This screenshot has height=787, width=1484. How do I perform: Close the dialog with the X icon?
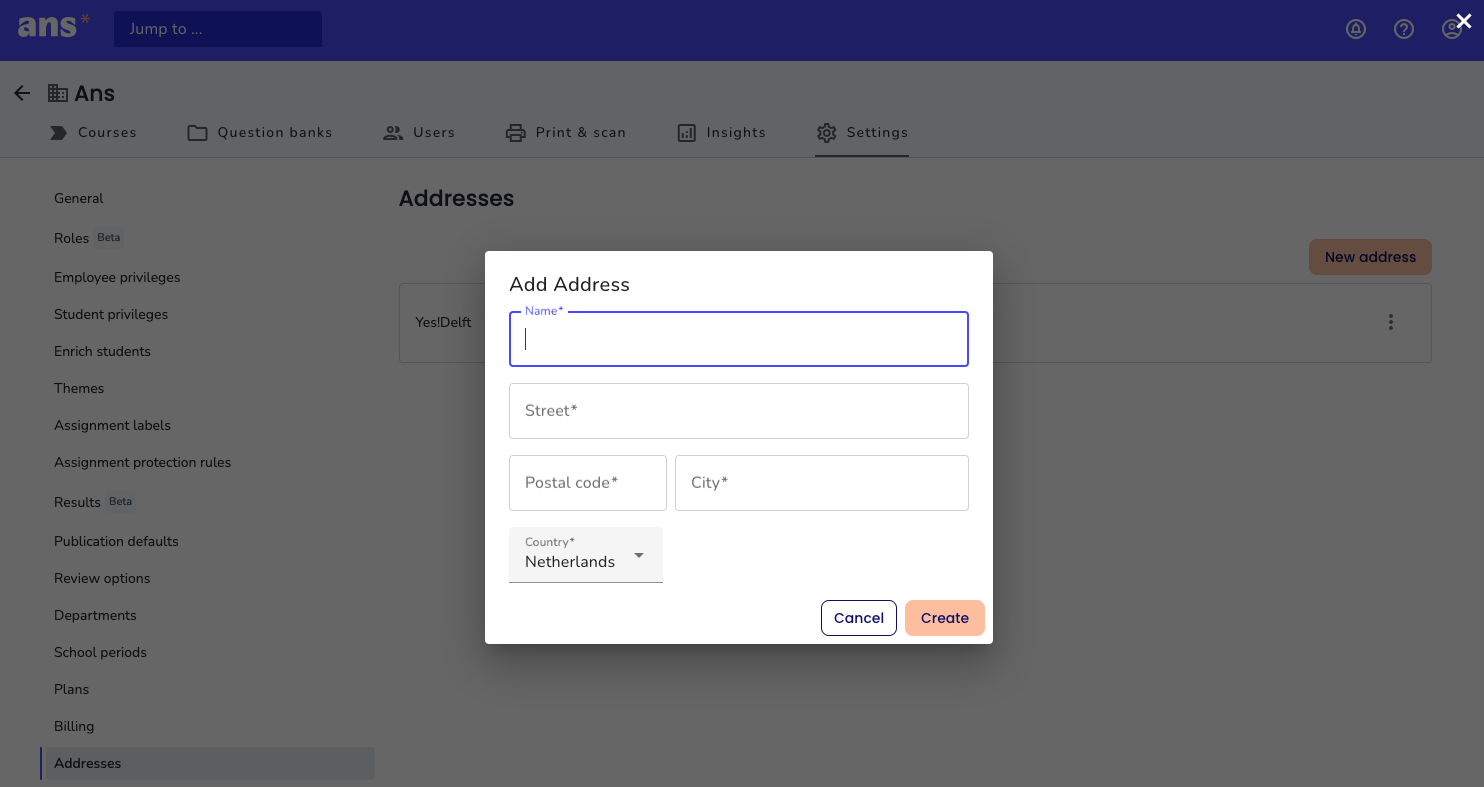tap(1464, 21)
